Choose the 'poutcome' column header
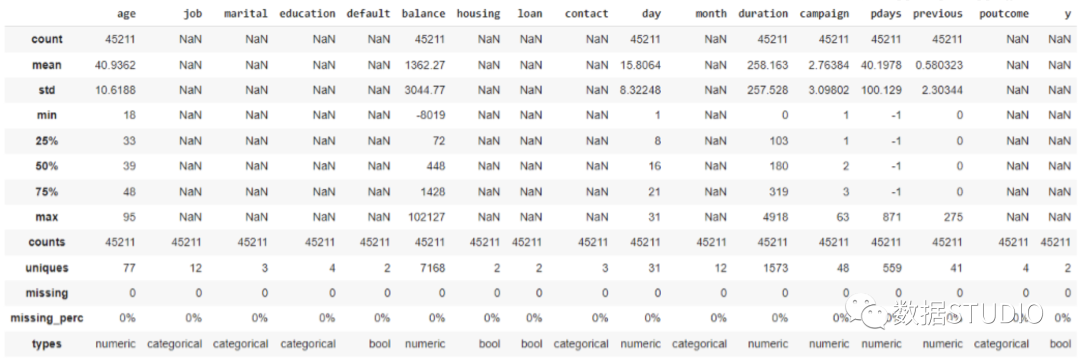Image resolution: width=1080 pixels, height=361 pixels. 1004,14
